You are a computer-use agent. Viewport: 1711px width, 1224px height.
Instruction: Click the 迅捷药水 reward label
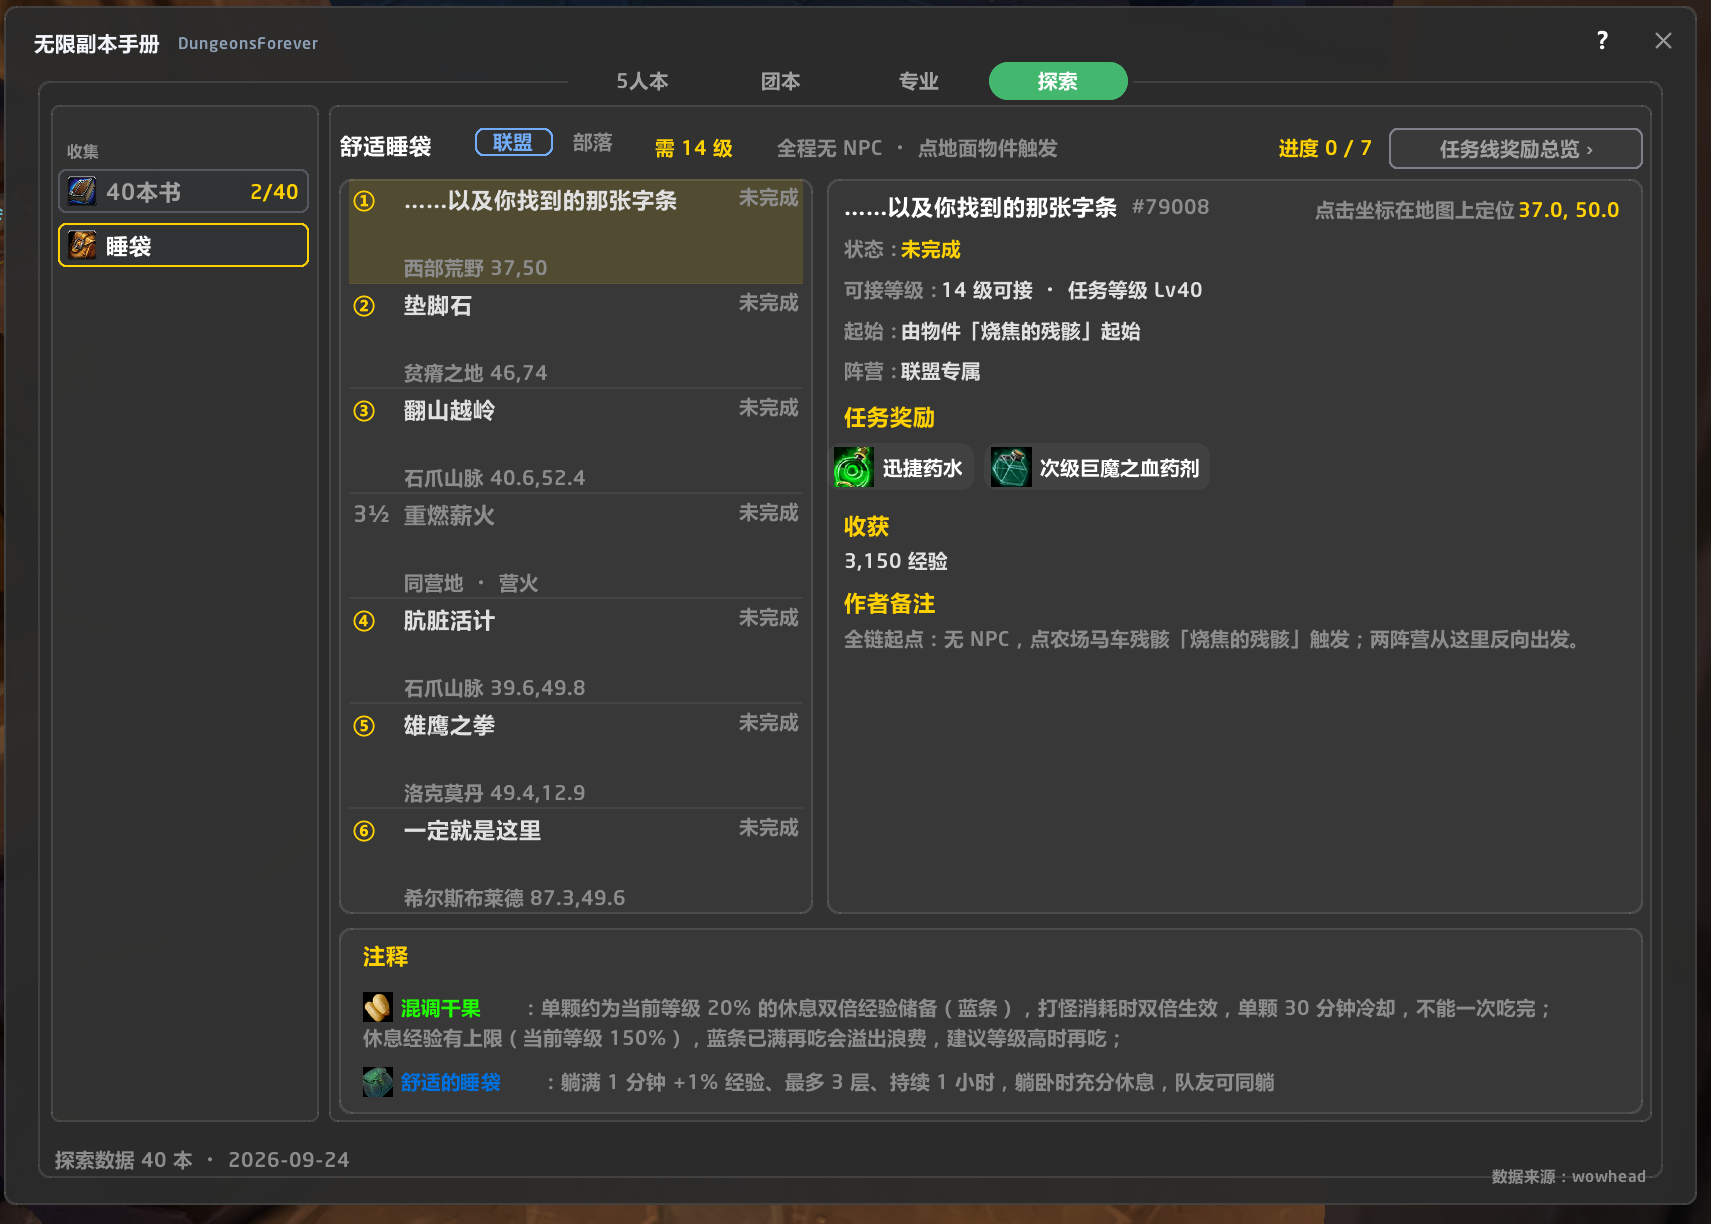922,468
